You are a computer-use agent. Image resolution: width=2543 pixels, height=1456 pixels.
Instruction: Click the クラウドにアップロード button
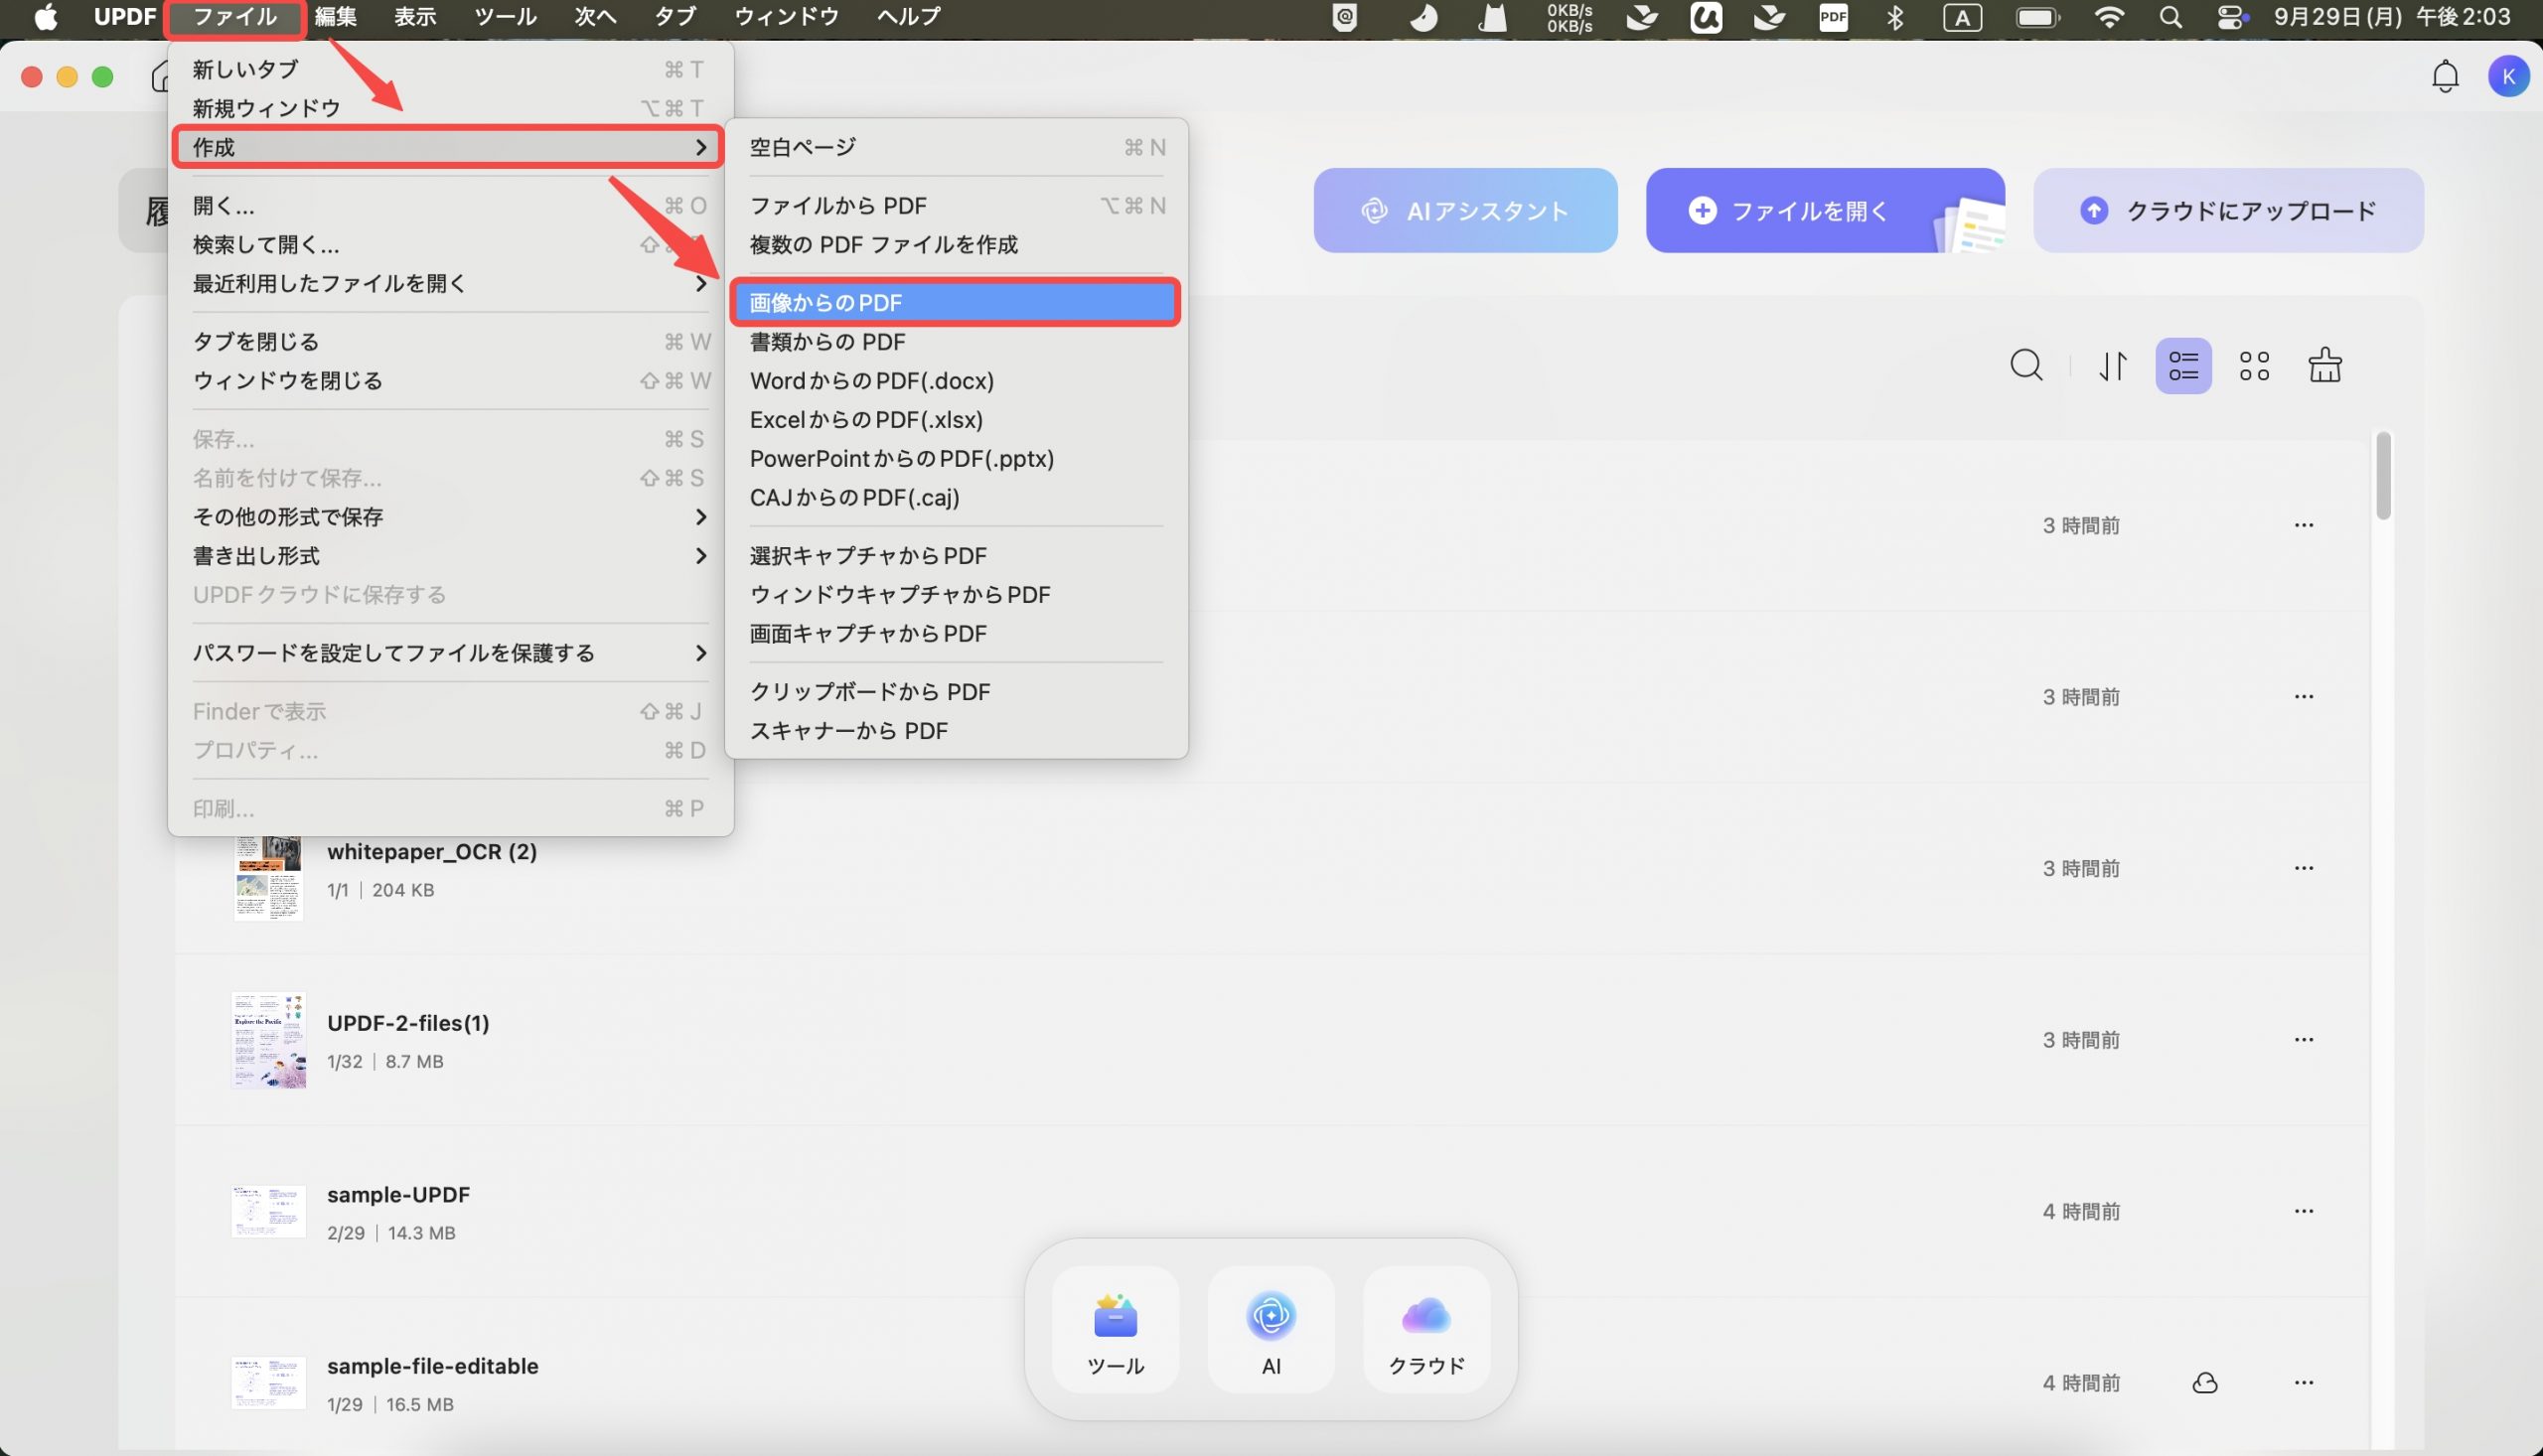tap(2228, 210)
